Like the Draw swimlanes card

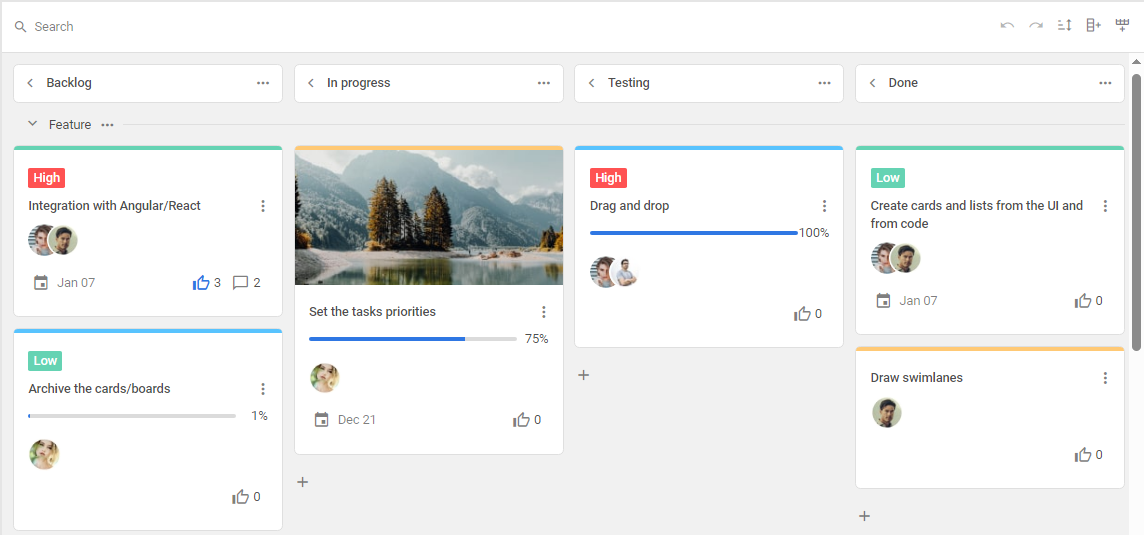[x=1083, y=455]
